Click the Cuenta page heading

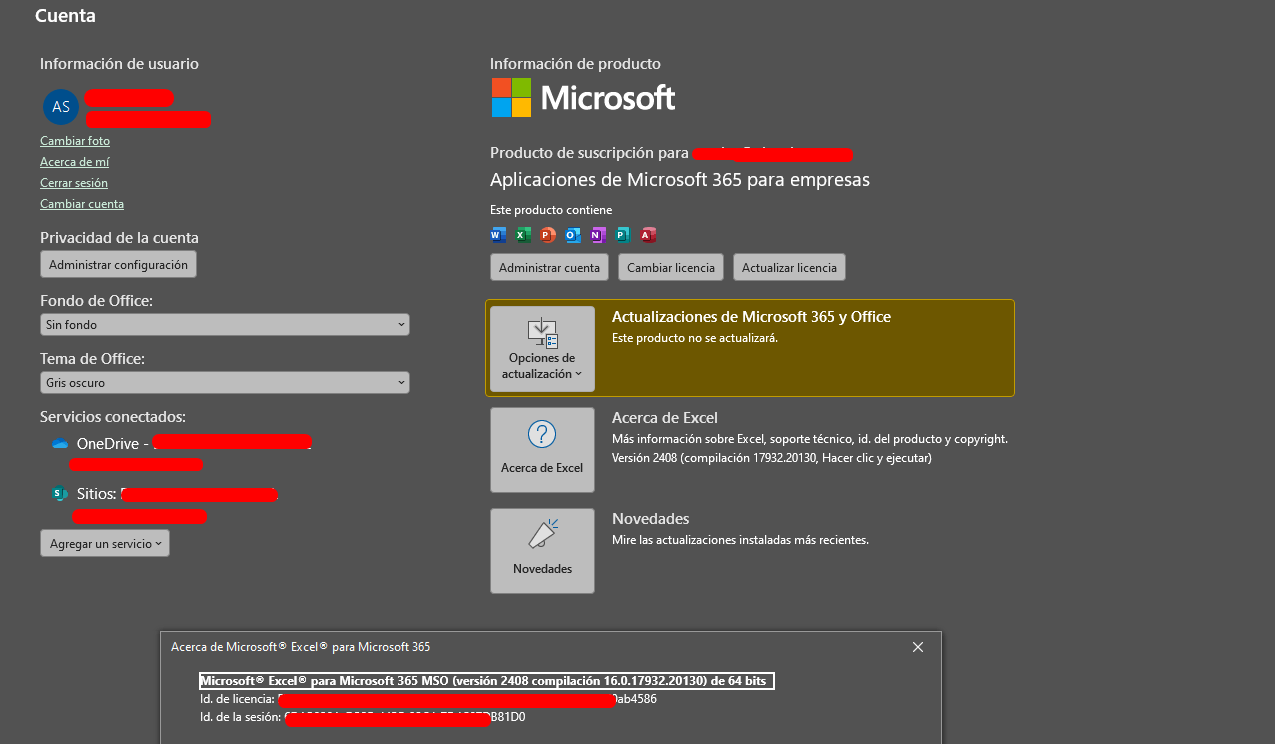tap(66, 16)
